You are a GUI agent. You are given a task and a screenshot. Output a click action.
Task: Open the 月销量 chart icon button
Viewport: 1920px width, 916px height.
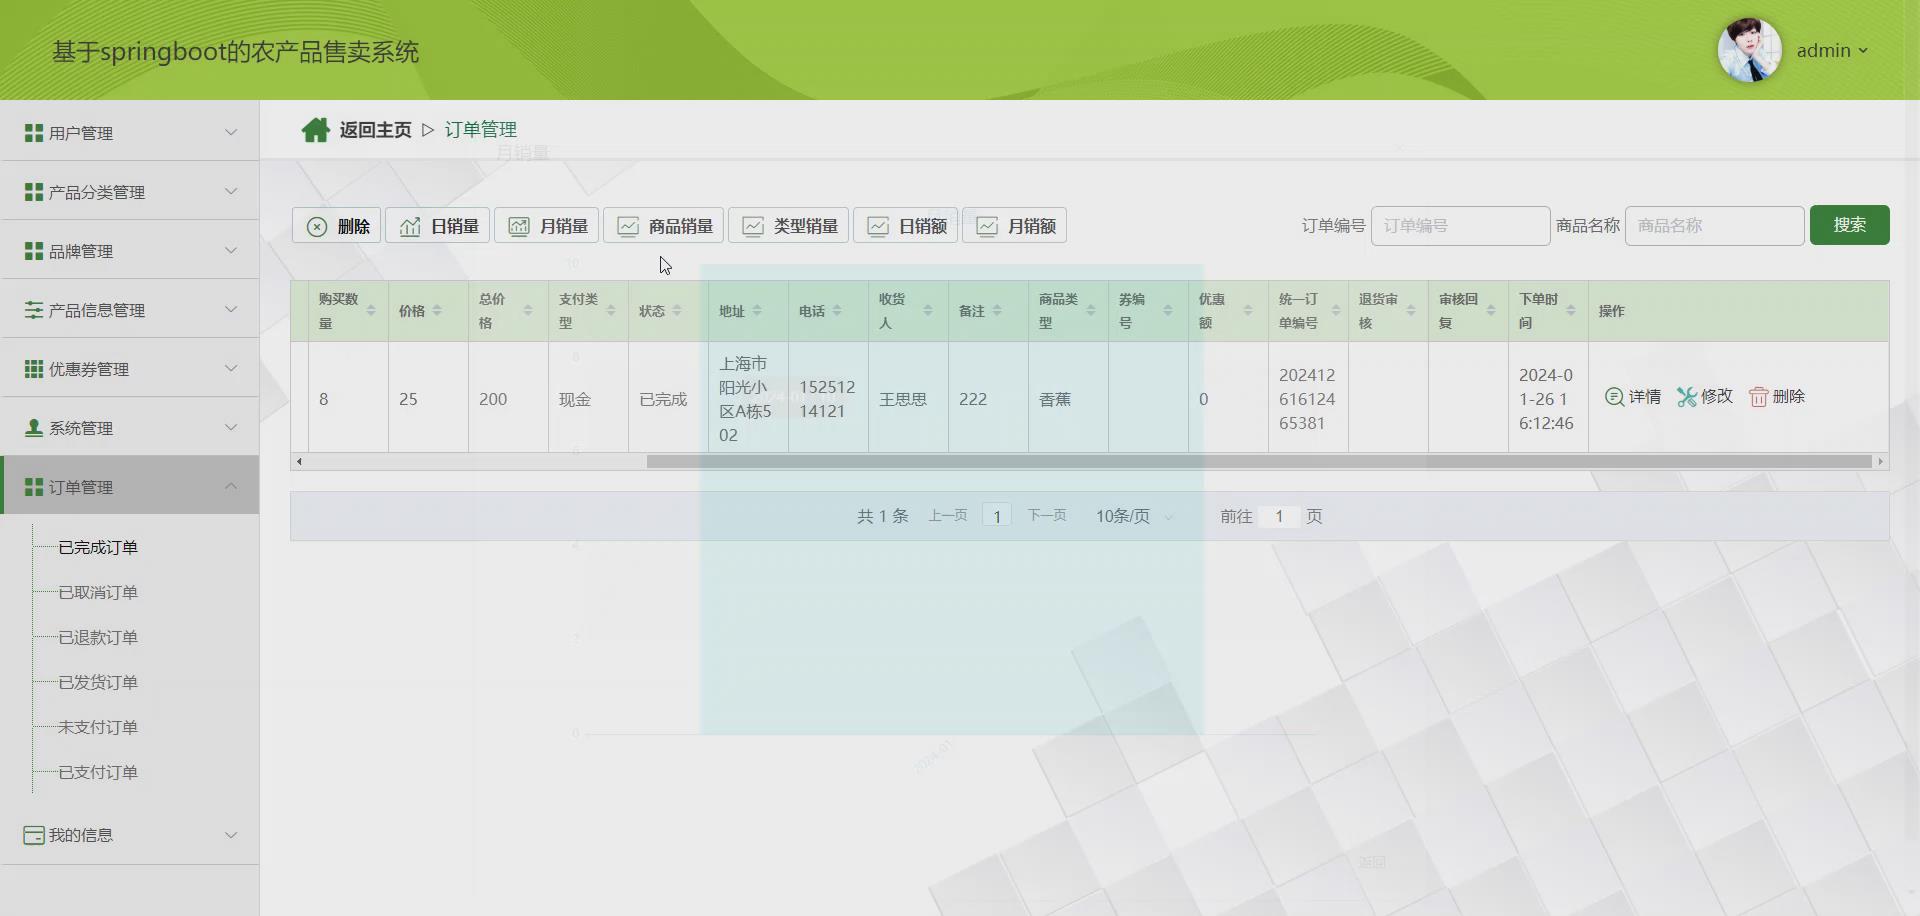(x=520, y=225)
